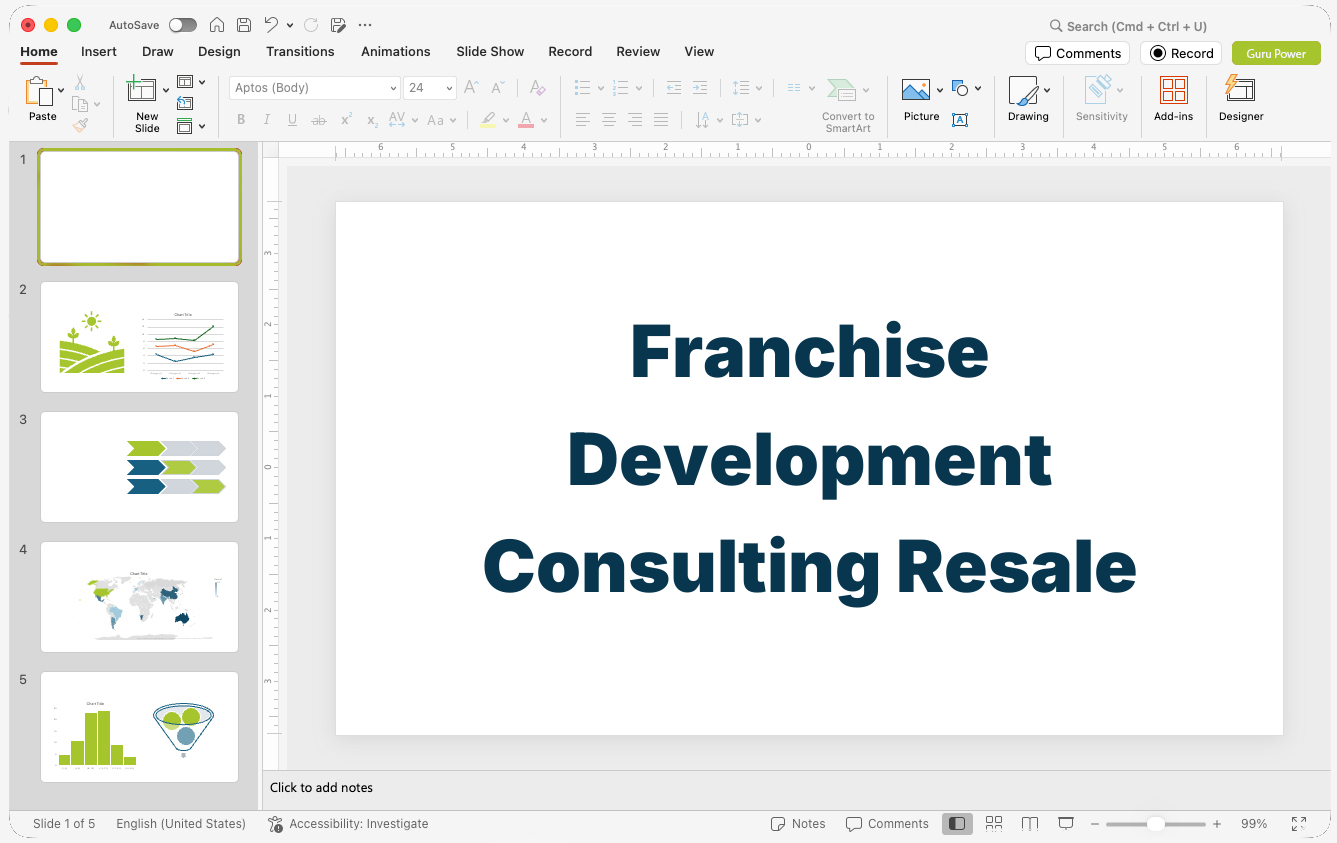The image size is (1337, 843).
Task: Click the Comments button at top right
Action: pos(1077,53)
